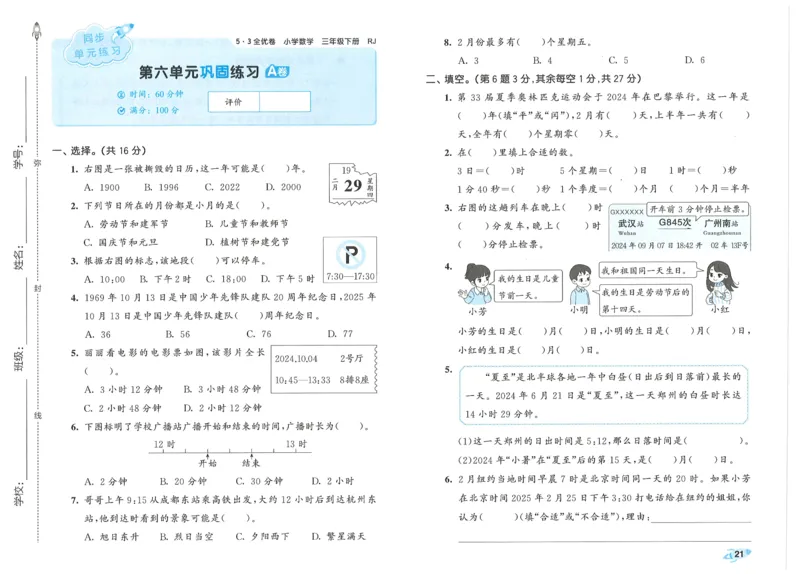Select option B. 儿童节和教师节
The height and width of the screenshot is (574, 800).
[246, 224]
